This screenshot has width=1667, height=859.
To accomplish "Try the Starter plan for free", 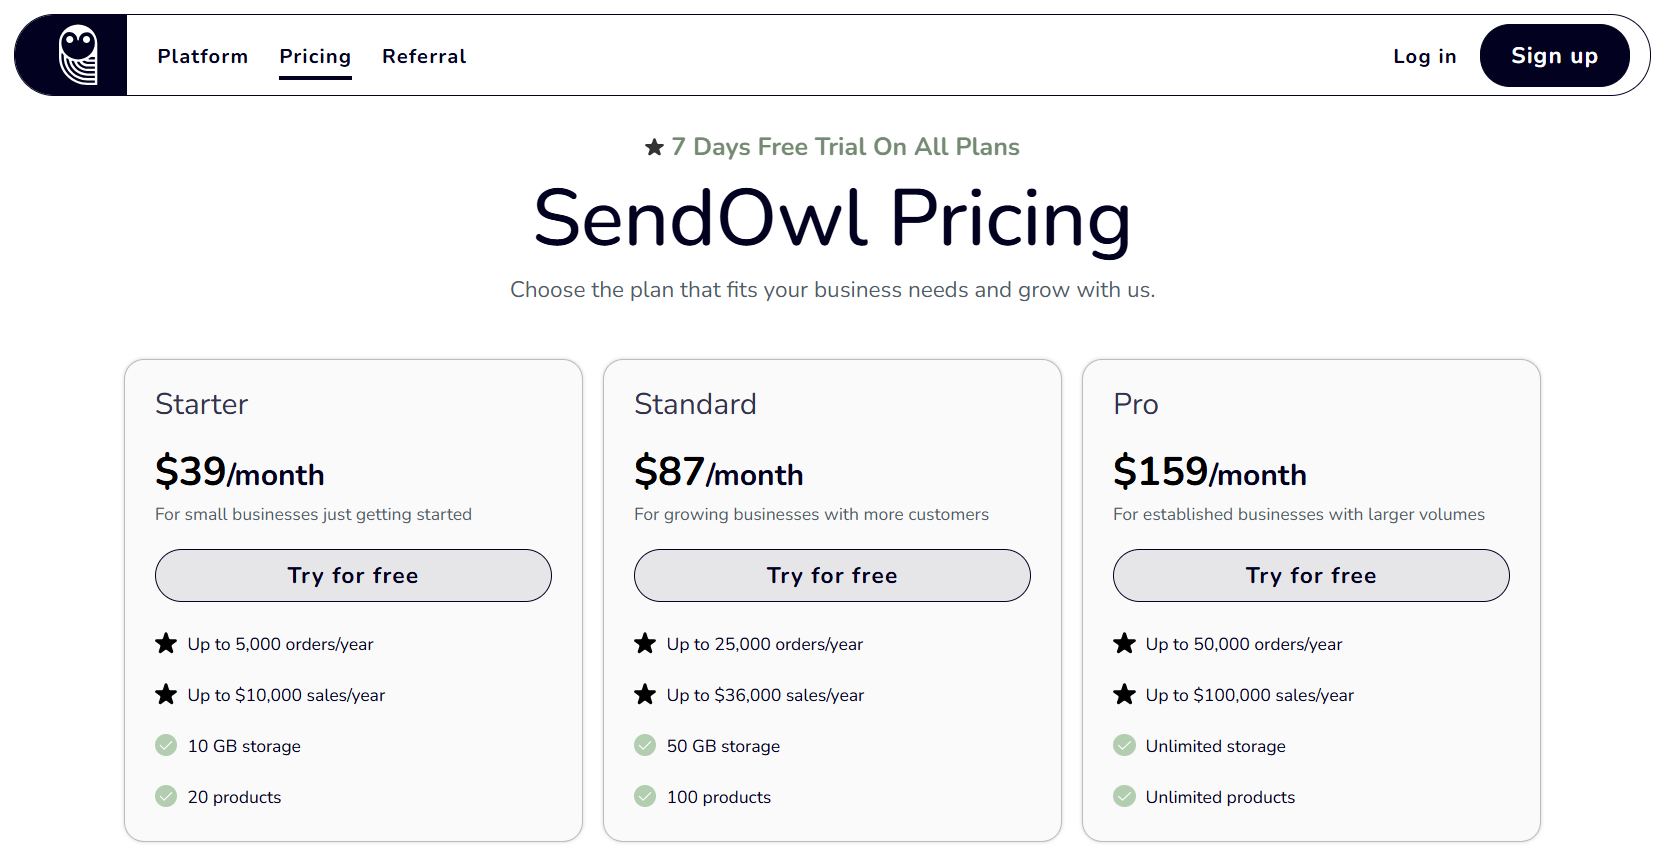I will coord(353,575).
